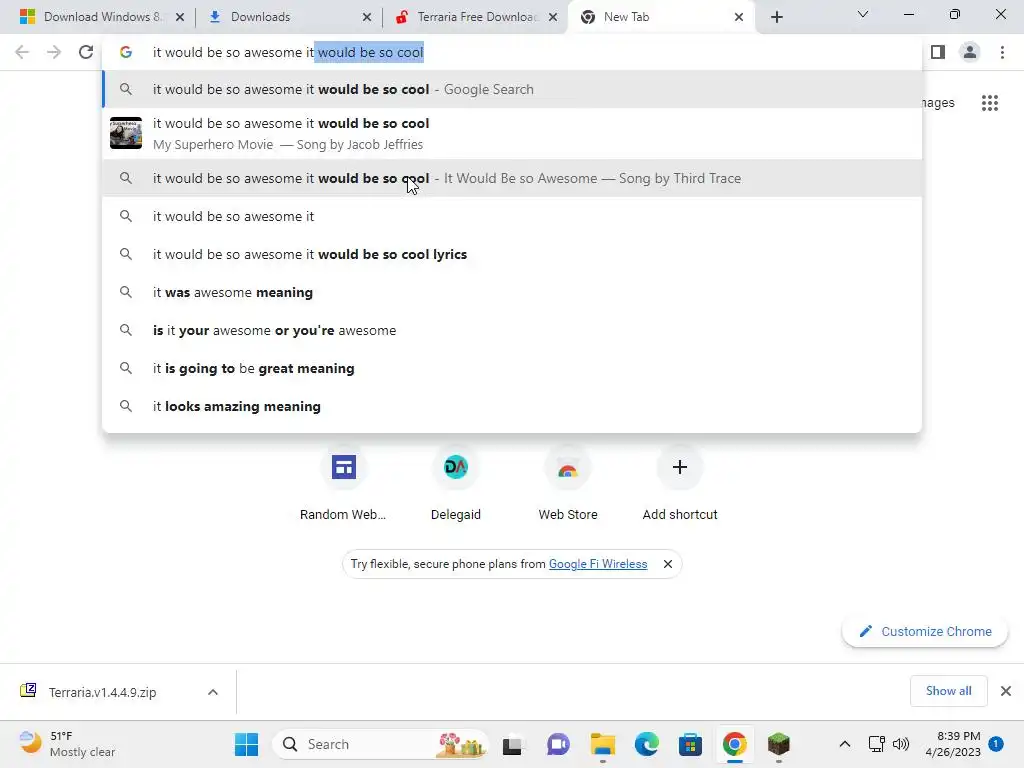Open the network status tray icon
The image size is (1024, 768).
[876, 744]
